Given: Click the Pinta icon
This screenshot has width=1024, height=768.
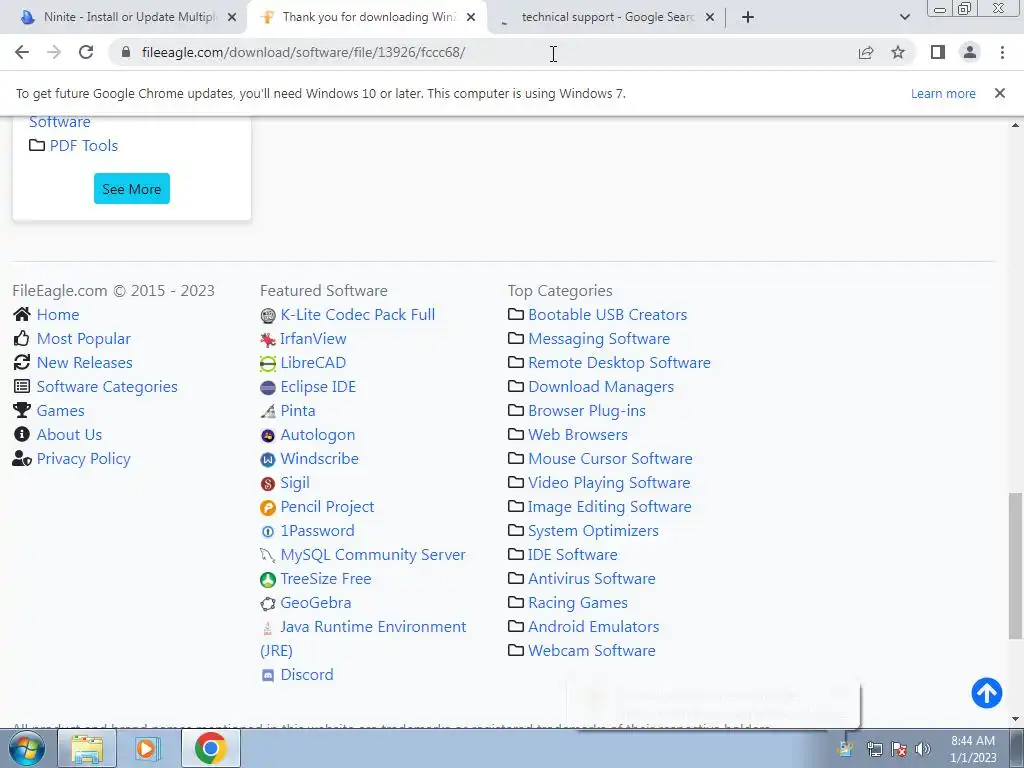Looking at the screenshot, I should (x=268, y=411).
